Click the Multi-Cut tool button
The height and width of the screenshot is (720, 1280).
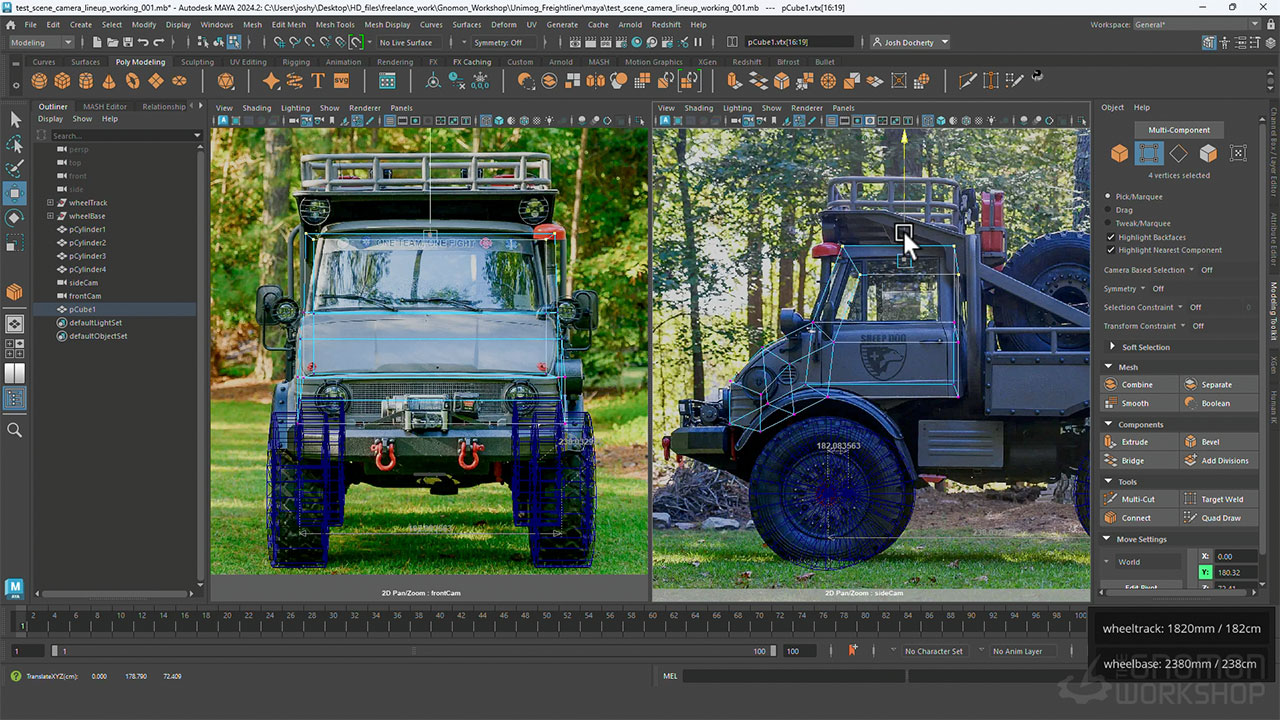(x=1138, y=499)
